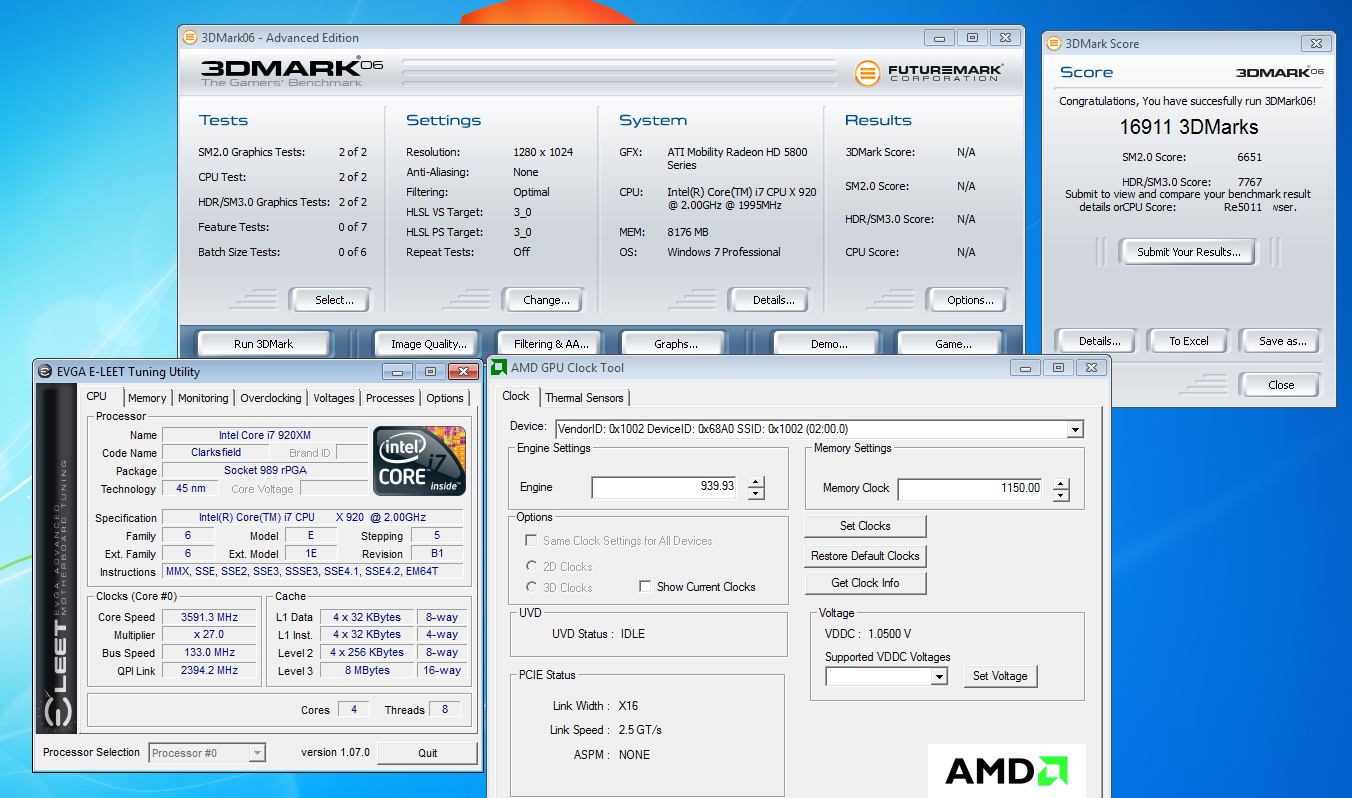Open the Overclocking tab in E-LEET
The width and height of the screenshot is (1352, 798).
click(271, 398)
